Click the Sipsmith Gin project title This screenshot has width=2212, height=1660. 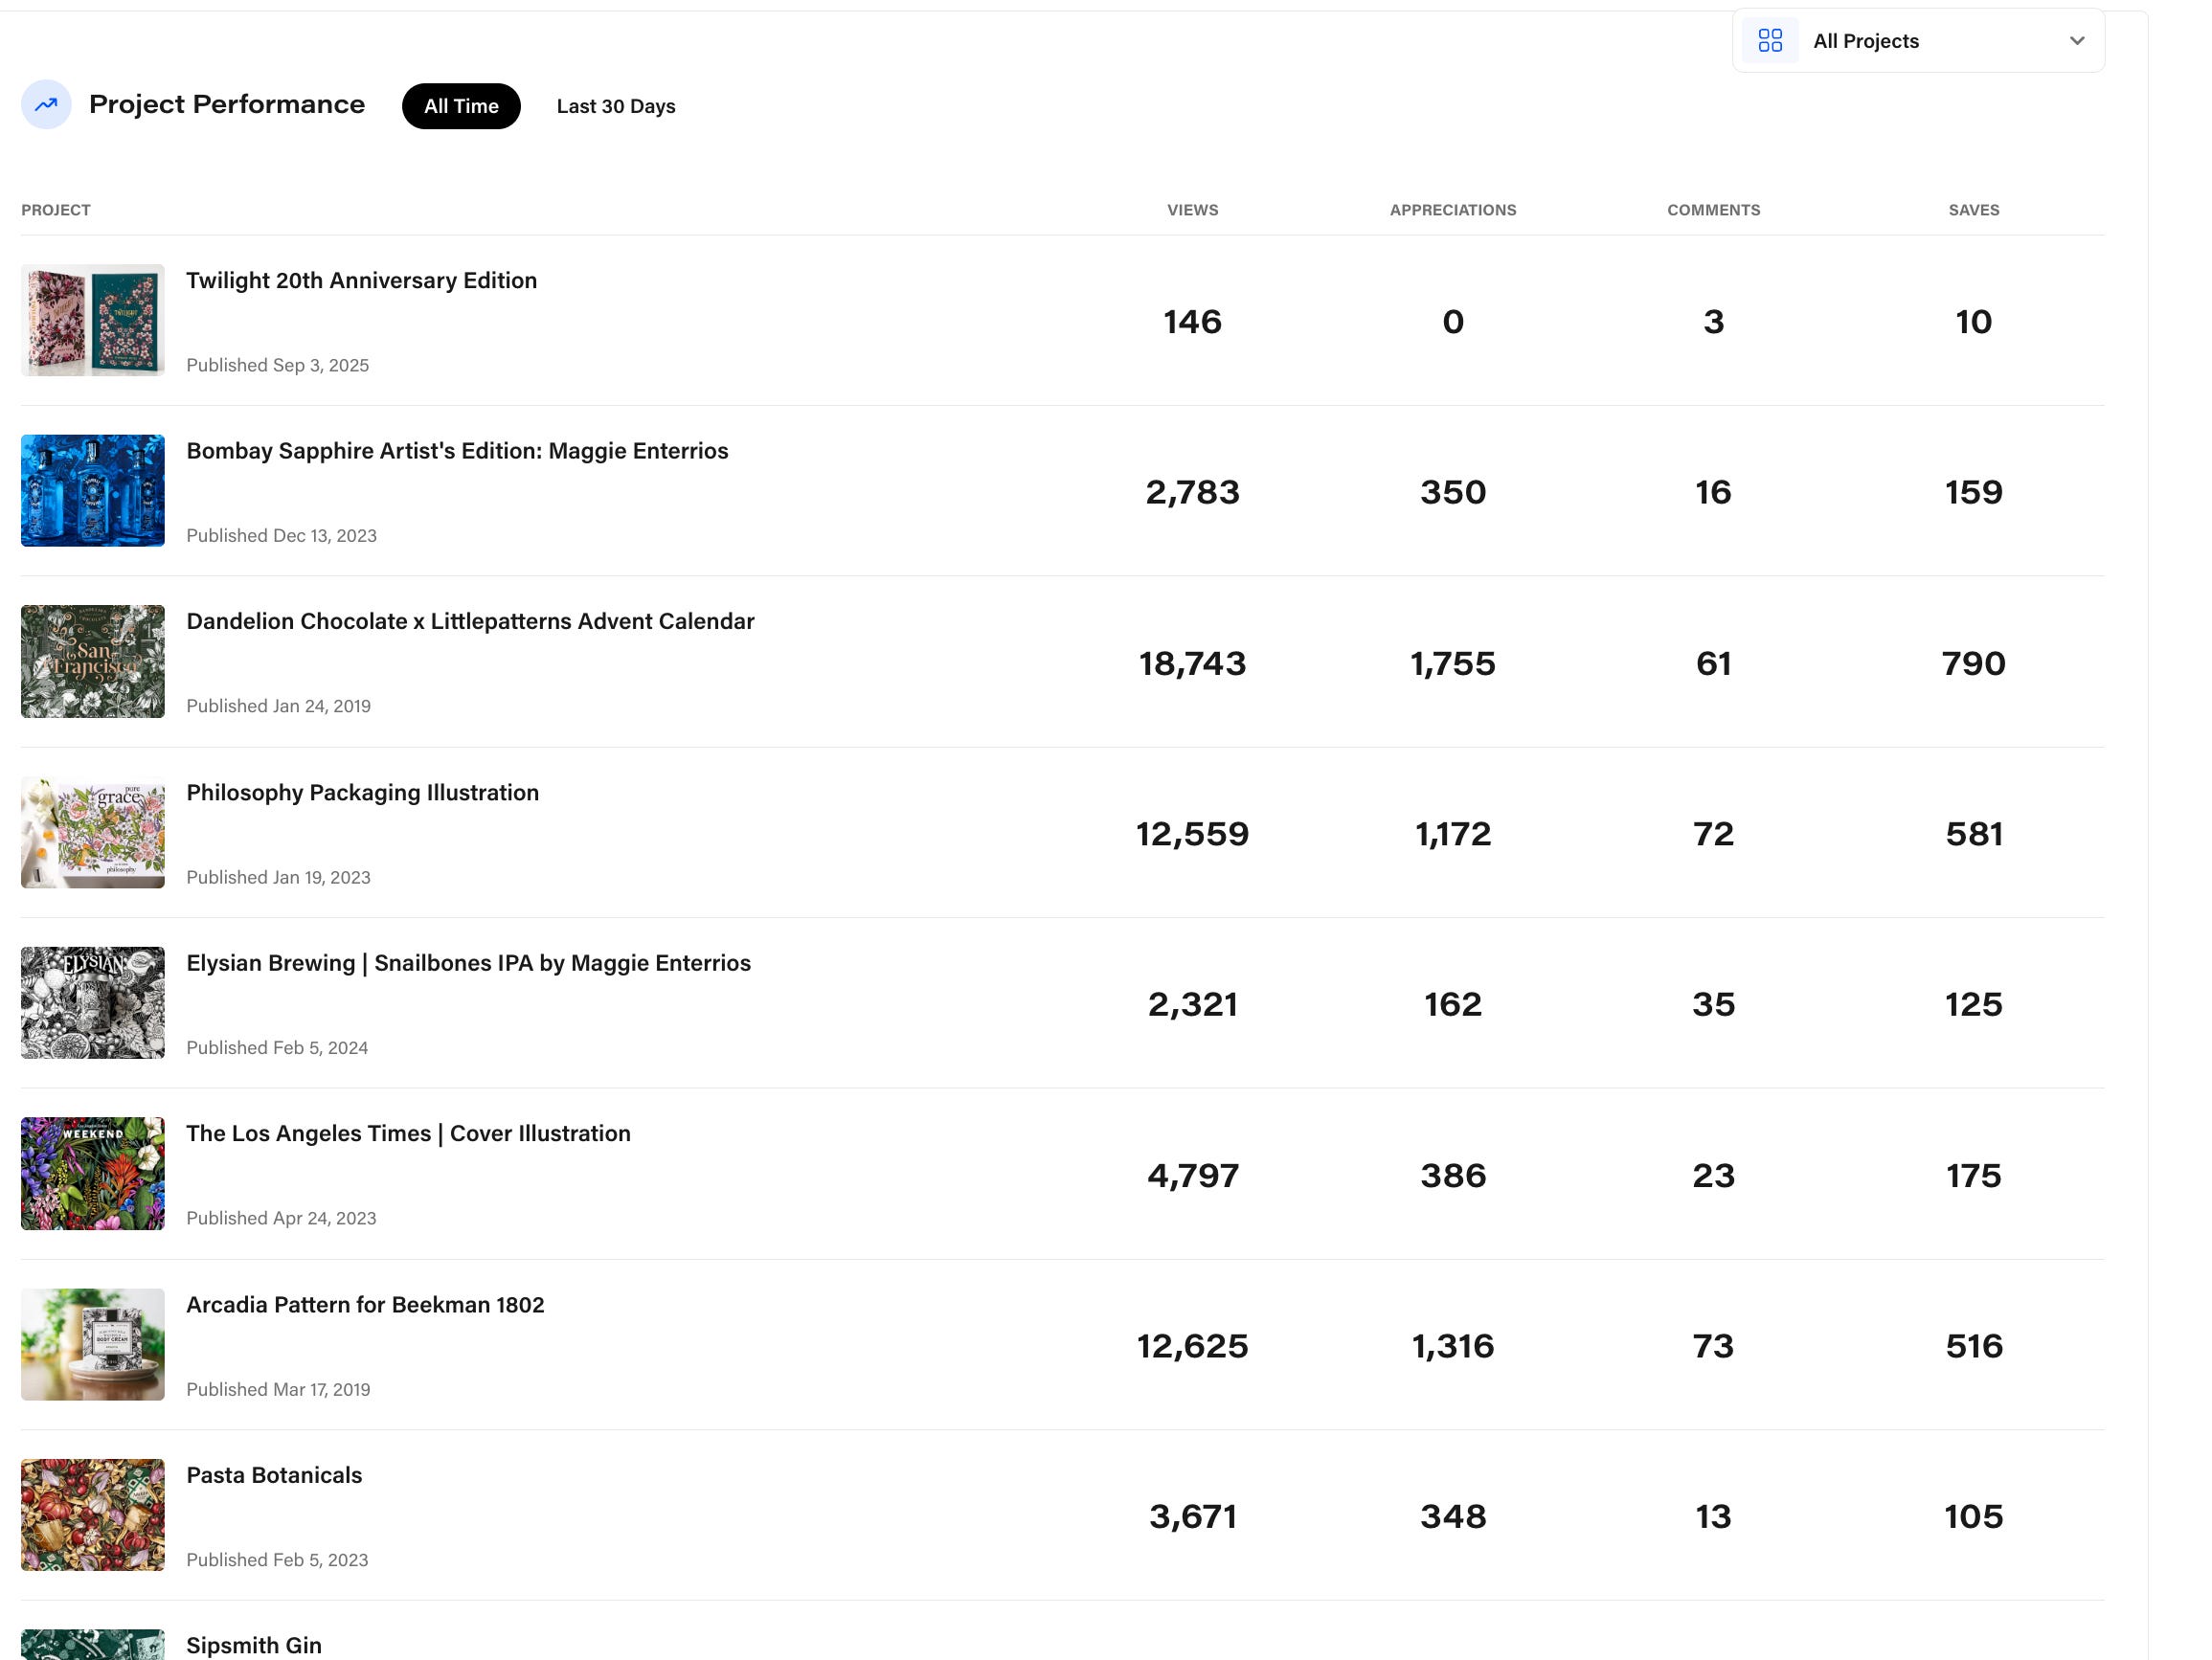[x=254, y=1644]
